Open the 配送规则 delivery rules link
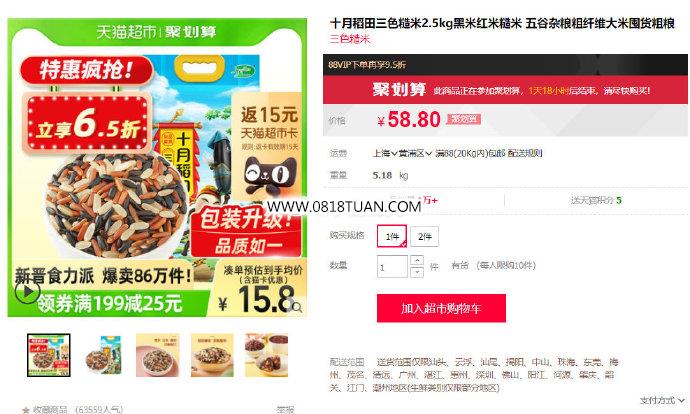The image size is (690, 414). tap(525, 153)
